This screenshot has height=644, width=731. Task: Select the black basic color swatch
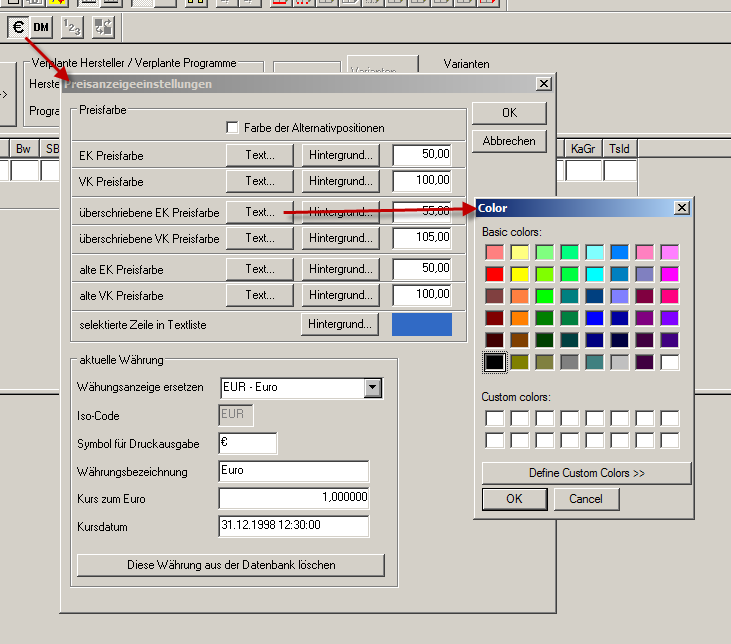pos(494,362)
